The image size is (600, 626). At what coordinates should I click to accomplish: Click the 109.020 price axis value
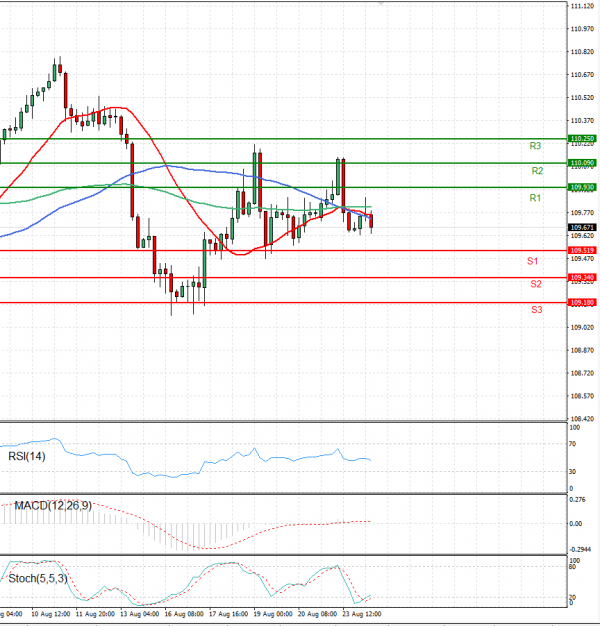(x=582, y=327)
